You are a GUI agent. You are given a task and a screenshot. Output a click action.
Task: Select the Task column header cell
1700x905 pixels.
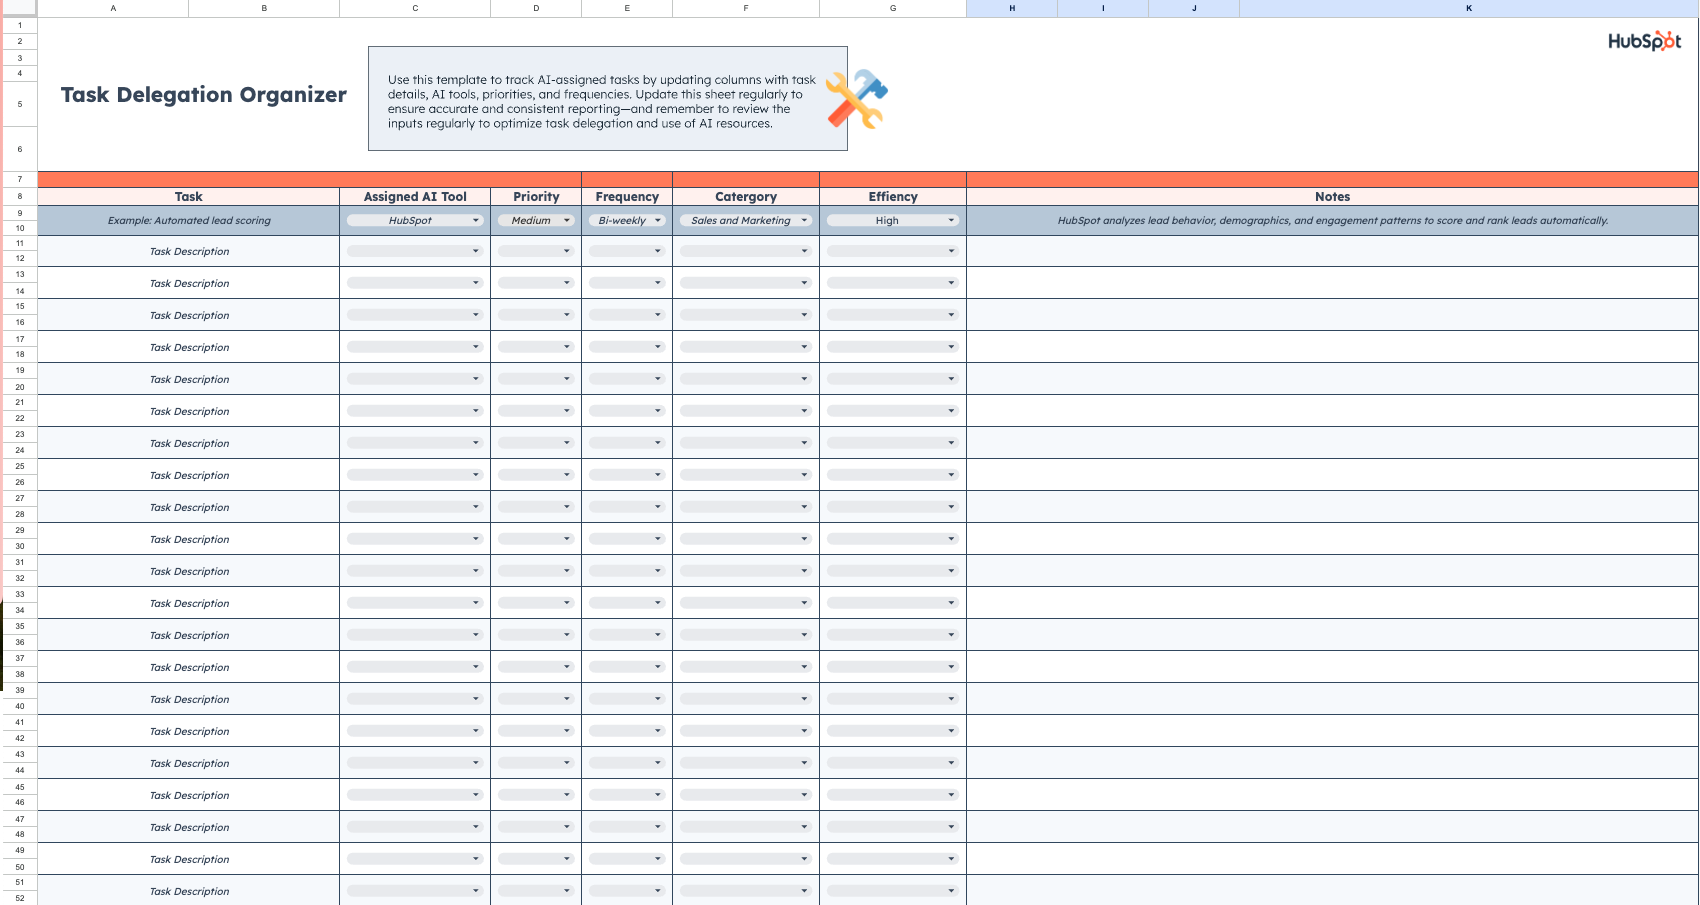(x=188, y=196)
